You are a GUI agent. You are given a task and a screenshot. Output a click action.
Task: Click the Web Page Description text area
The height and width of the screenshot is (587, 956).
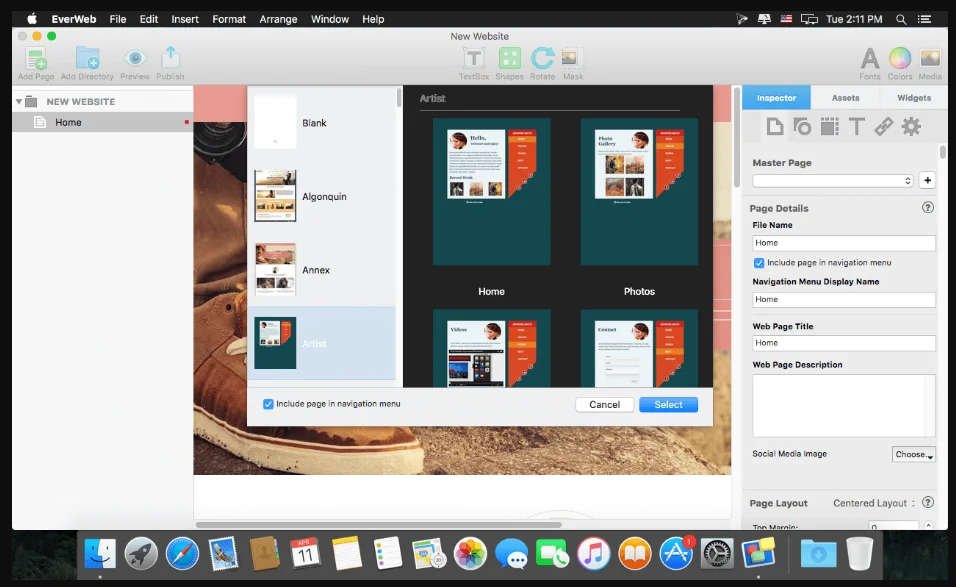(x=843, y=405)
